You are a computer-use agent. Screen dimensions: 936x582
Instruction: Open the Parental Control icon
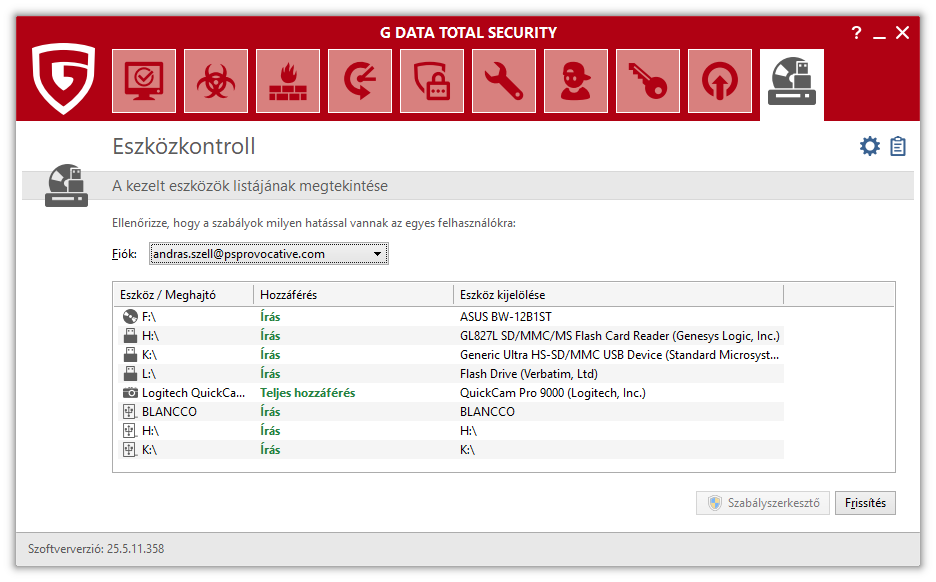point(575,81)
